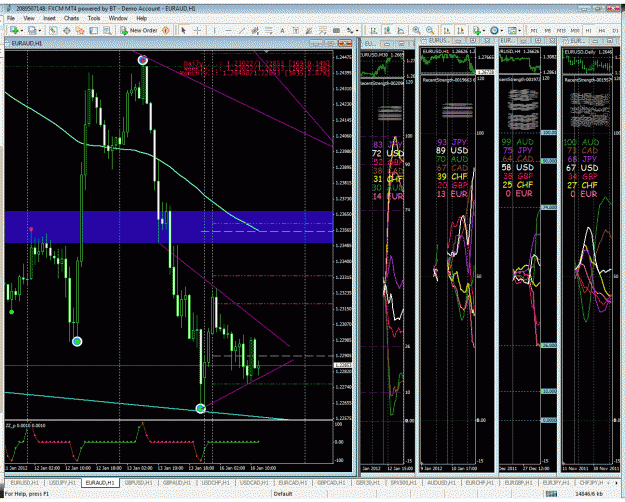
Task: Switch to the EURCAD,H1 chart tab
Action: click(x=293, y=483)
